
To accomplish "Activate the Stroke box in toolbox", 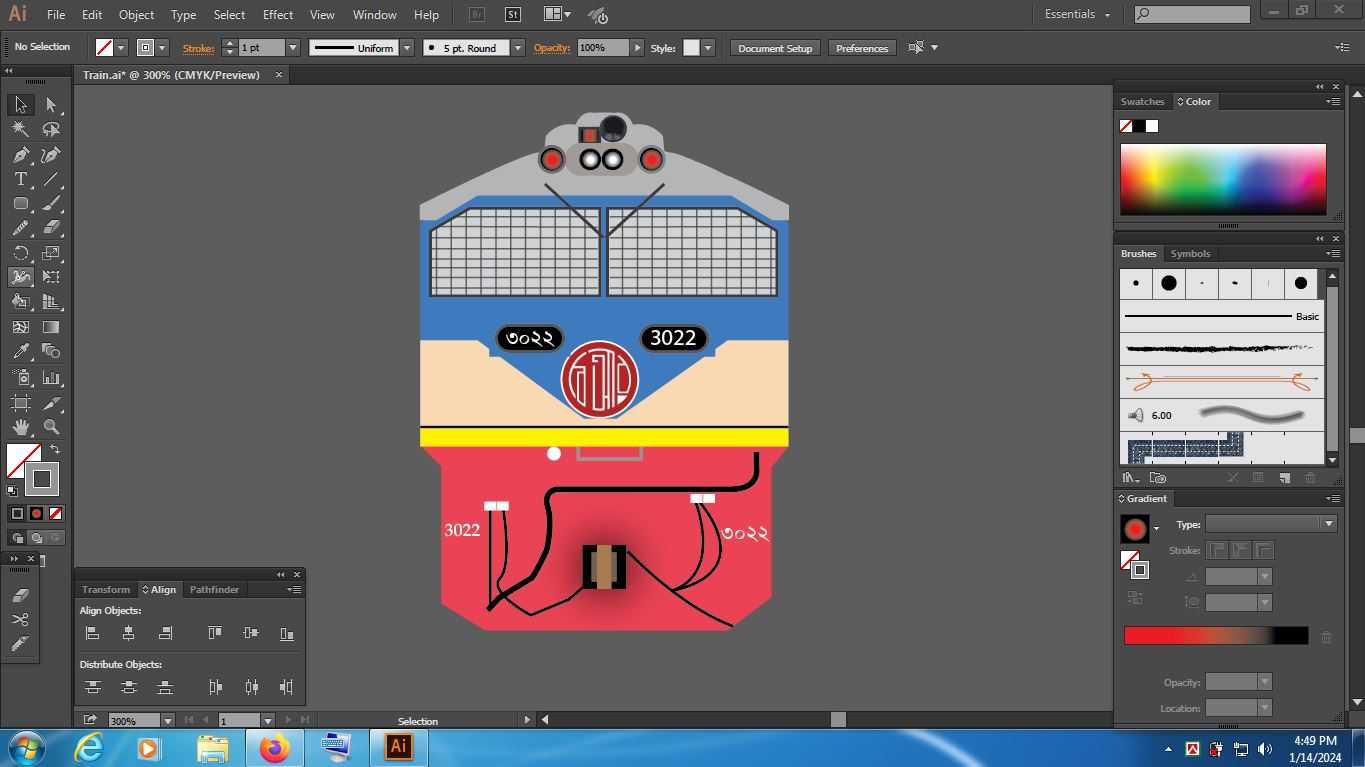I will [x=42, y=479].
